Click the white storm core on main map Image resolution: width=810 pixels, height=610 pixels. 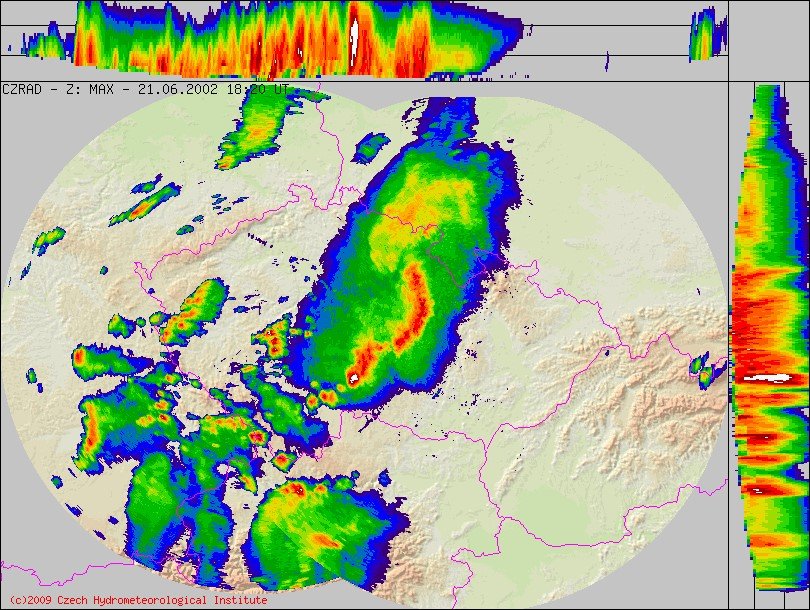point(353,379)
